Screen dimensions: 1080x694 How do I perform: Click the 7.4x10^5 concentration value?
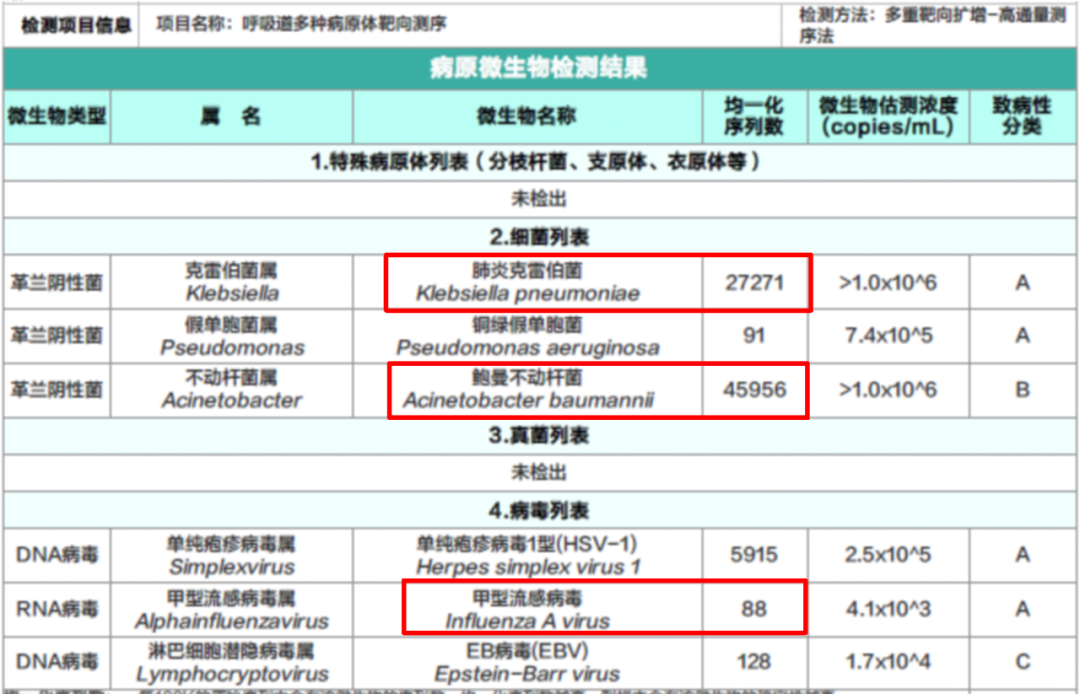pos(888,336)
